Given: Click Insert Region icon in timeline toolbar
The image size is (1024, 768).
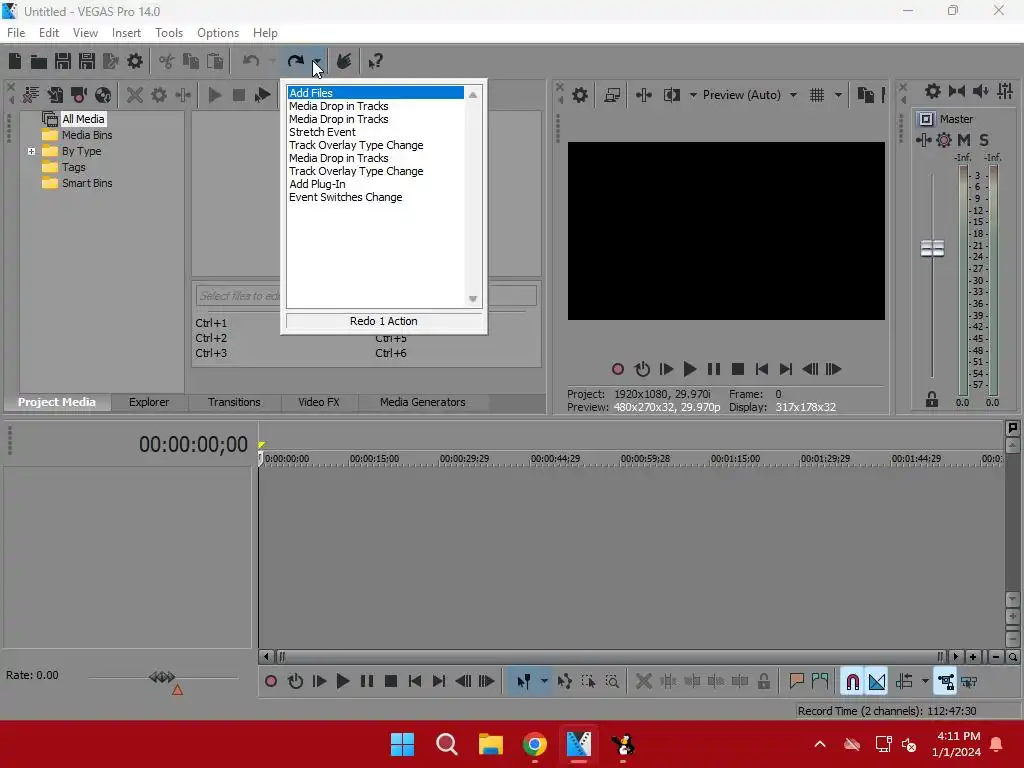Looking at the screenshot, I should coord(820,682).
